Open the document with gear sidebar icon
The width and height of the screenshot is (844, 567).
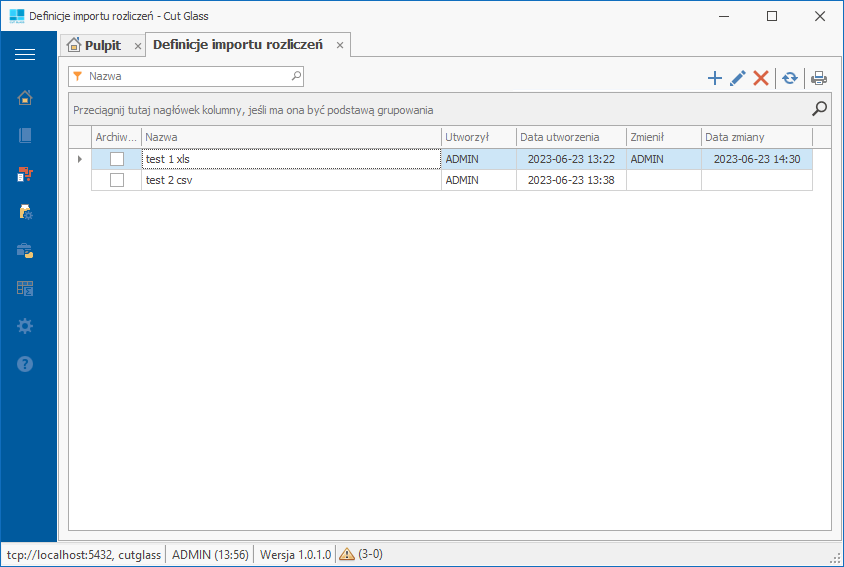pyautogui.click(x=25, y=212)
